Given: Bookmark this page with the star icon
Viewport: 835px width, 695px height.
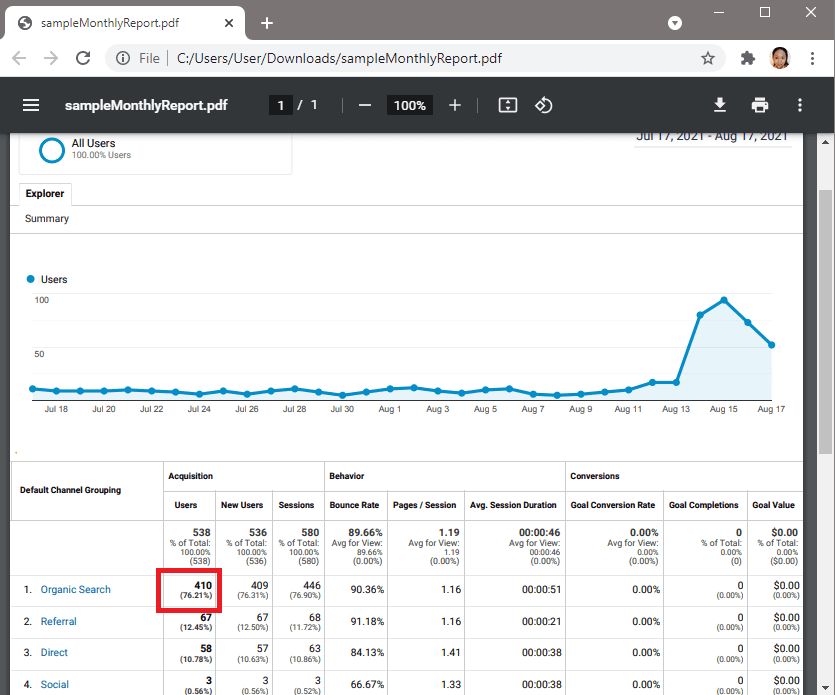Looking at the screenshot, I should (708, 58).
